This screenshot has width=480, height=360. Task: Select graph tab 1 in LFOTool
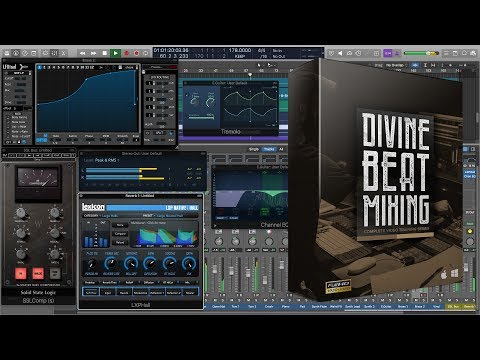[39, 67]
